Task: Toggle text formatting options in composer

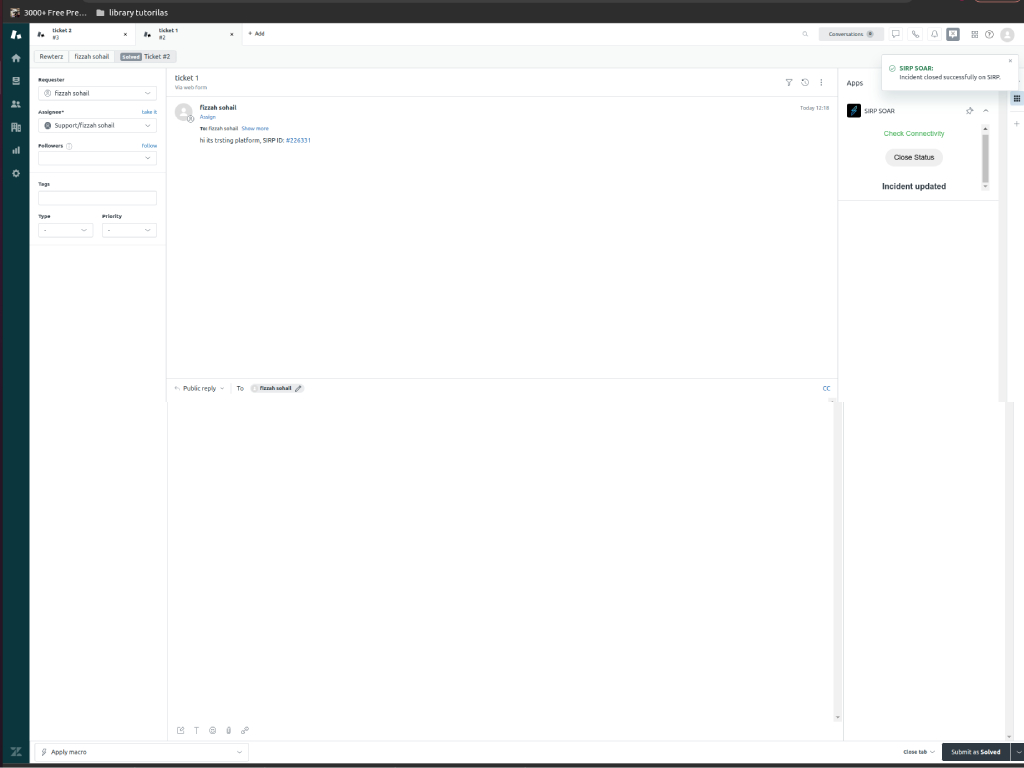Action: (x=196, y=730)
